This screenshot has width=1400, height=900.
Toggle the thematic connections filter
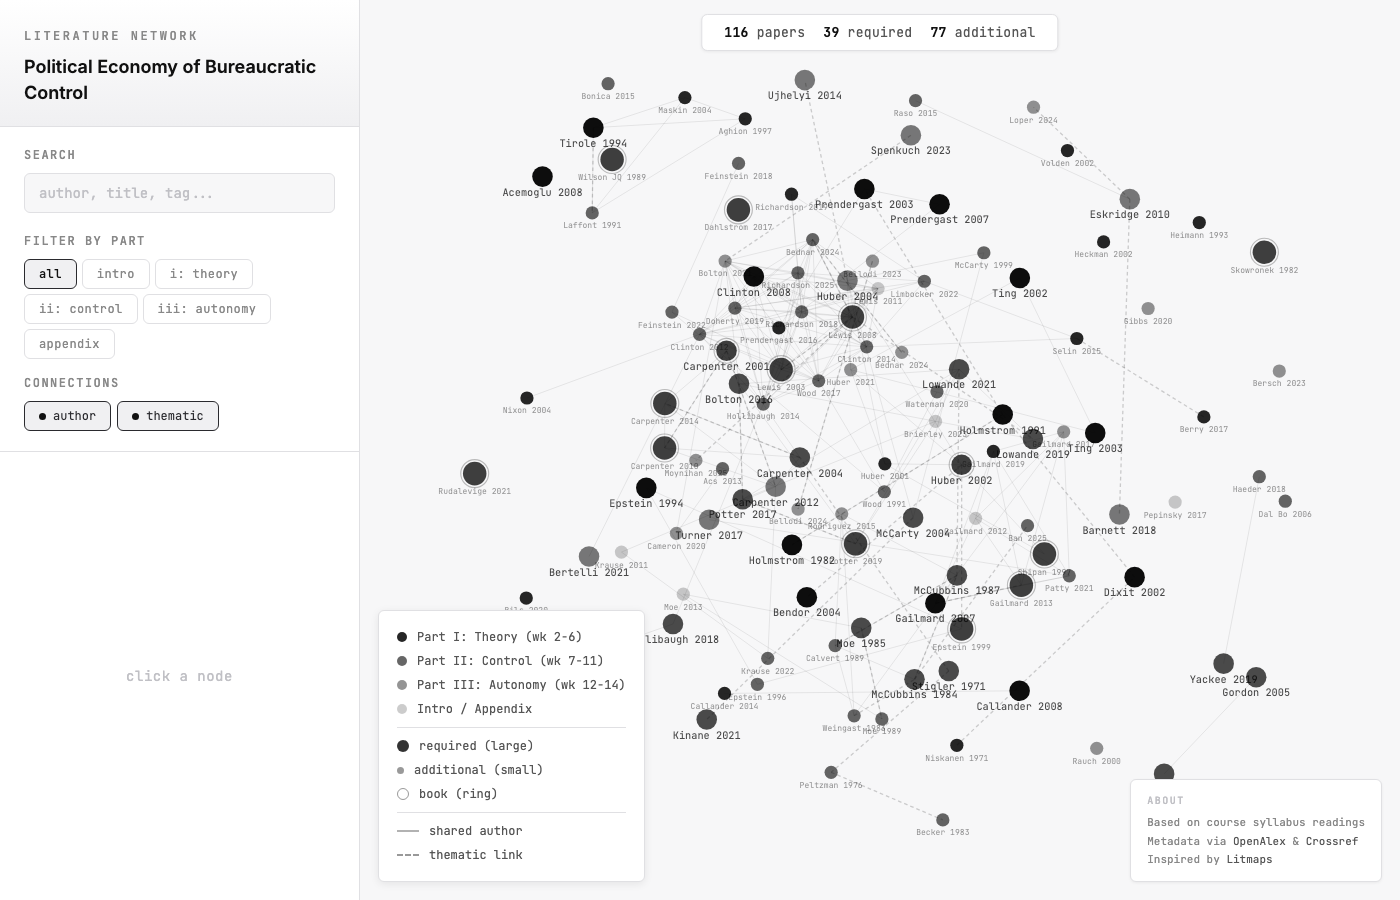tap(167, 415)
